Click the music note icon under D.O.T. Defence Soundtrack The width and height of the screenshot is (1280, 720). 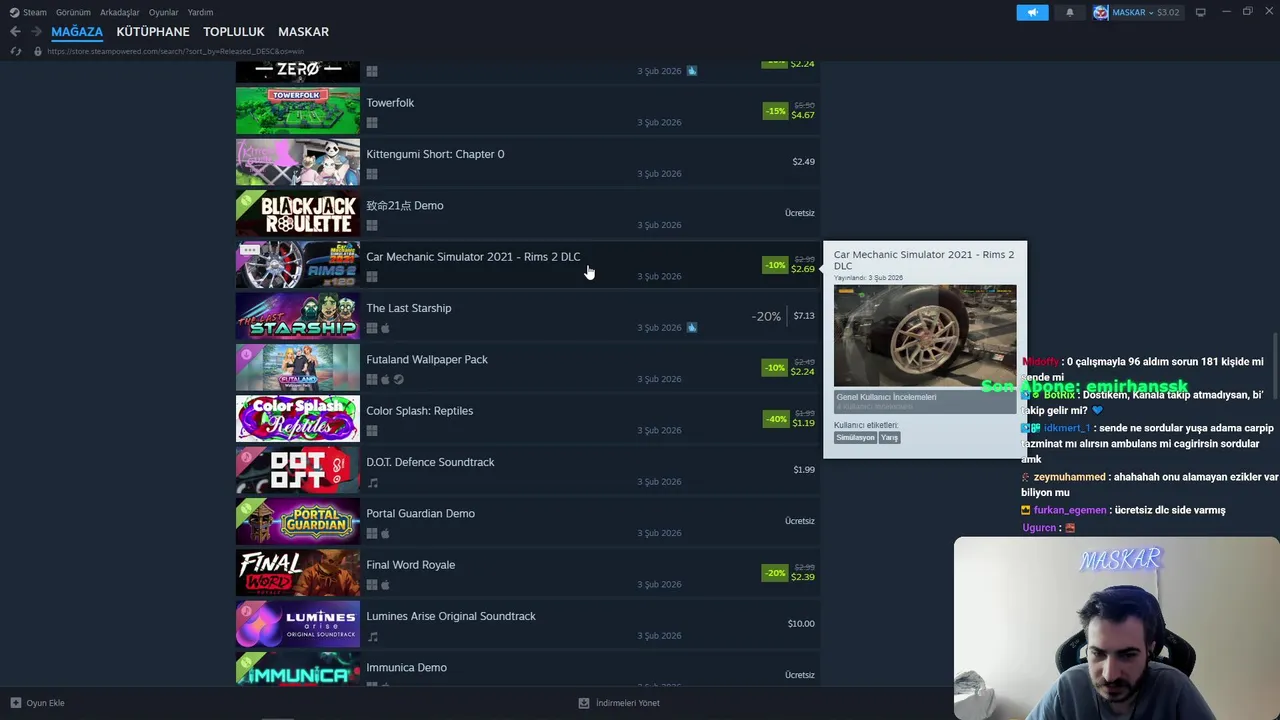(372, 482)
